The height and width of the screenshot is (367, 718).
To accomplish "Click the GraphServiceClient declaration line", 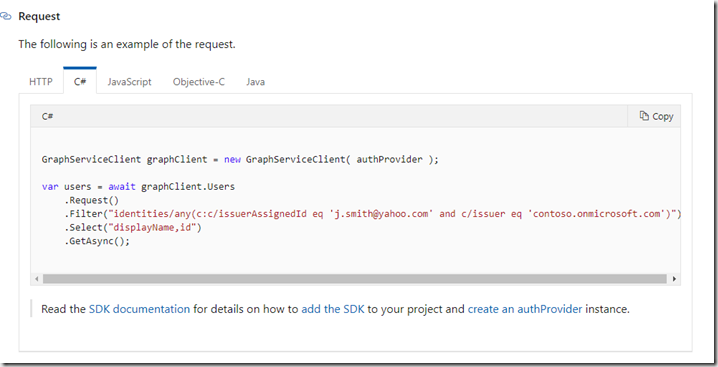I will (240, 159).
